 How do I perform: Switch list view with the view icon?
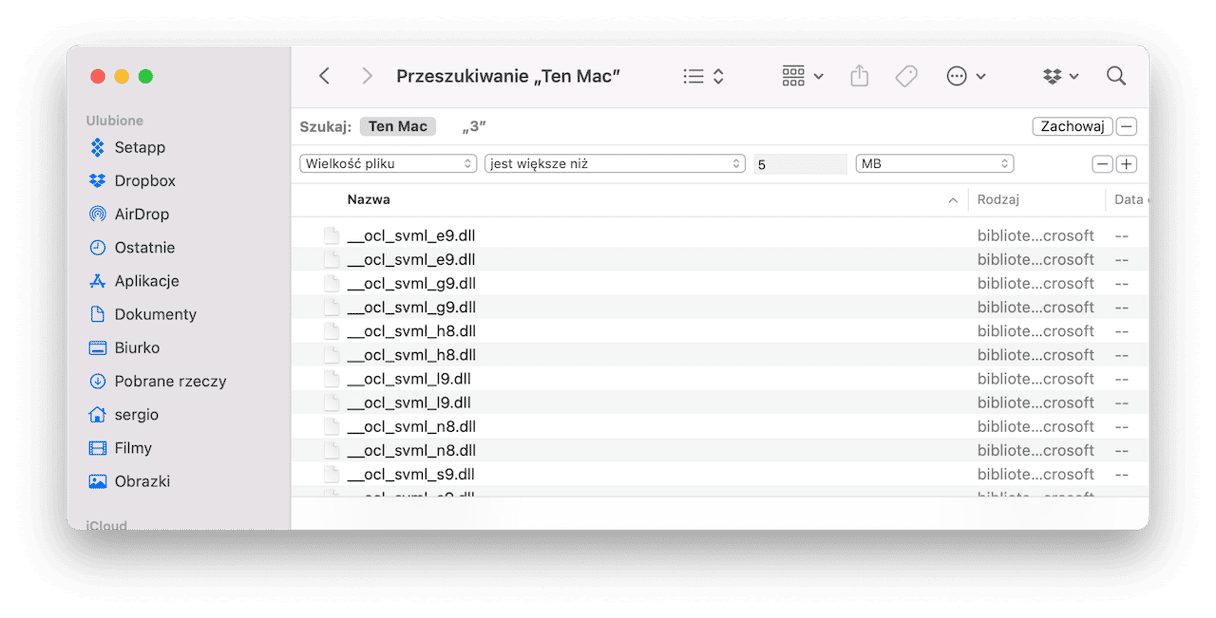pyautogui.click(x=703, y=76)
